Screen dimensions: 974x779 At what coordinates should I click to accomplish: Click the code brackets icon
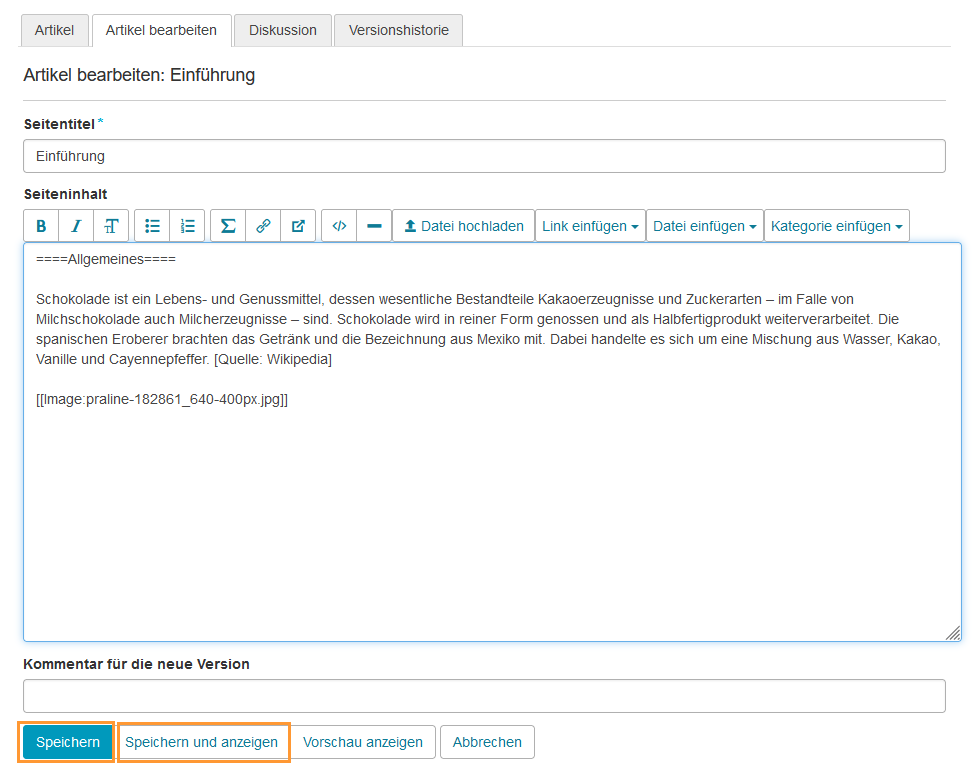pos(339,226)
